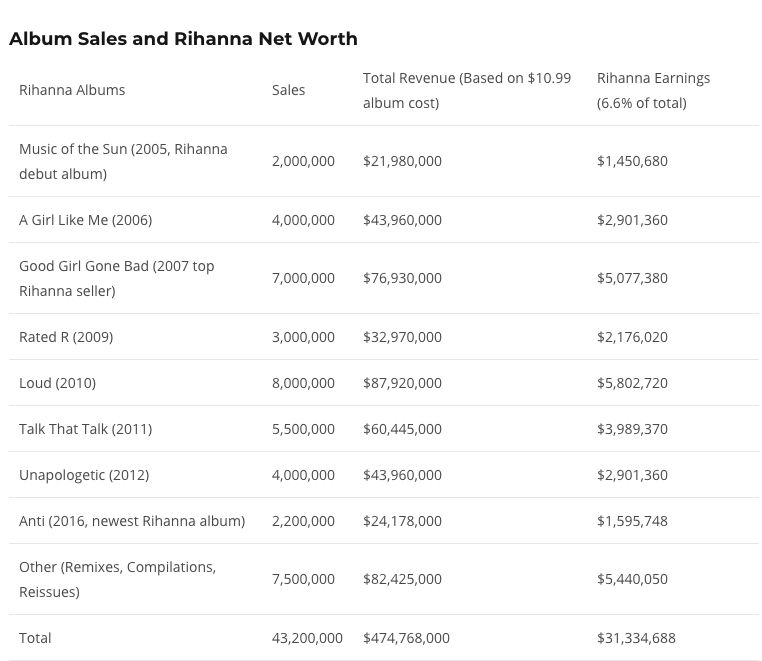This screenshot has width=762, height=661.
Task: Click the 'Loud (2010)' album name
Action: (57, 383)
